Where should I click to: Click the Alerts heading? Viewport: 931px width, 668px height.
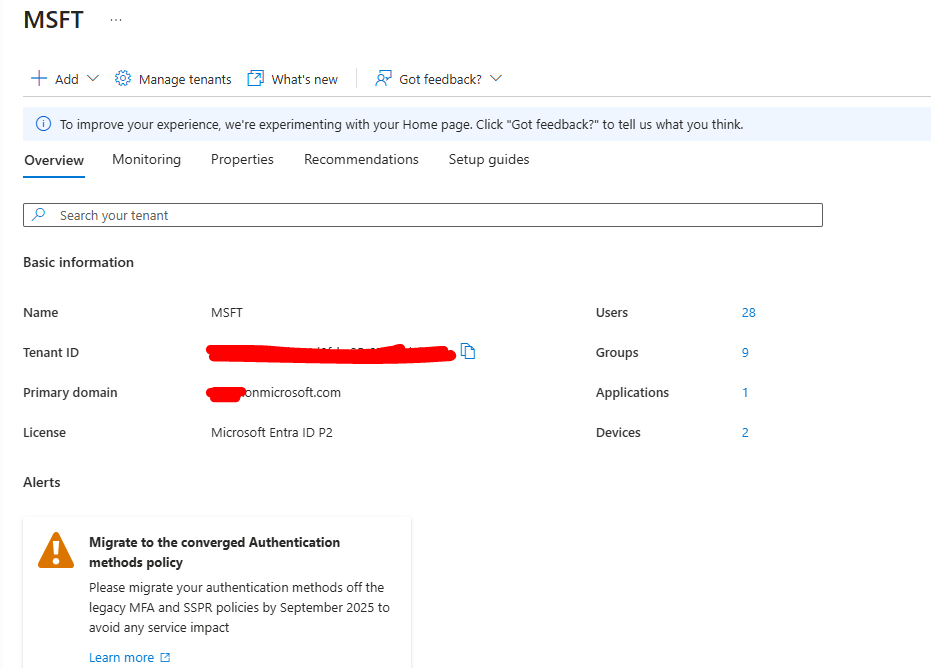pyautogui.click(x=42, y=482)
